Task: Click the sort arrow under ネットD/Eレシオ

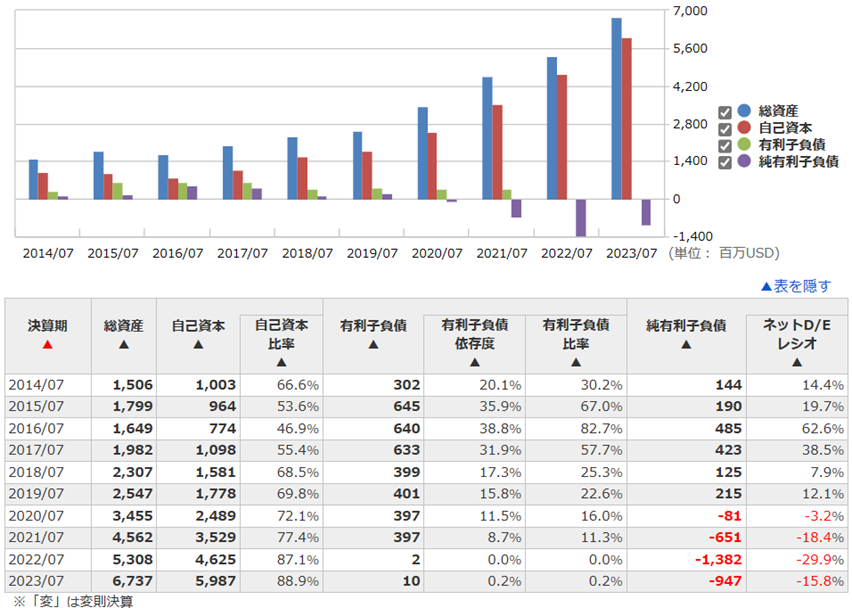Action: 796,363
